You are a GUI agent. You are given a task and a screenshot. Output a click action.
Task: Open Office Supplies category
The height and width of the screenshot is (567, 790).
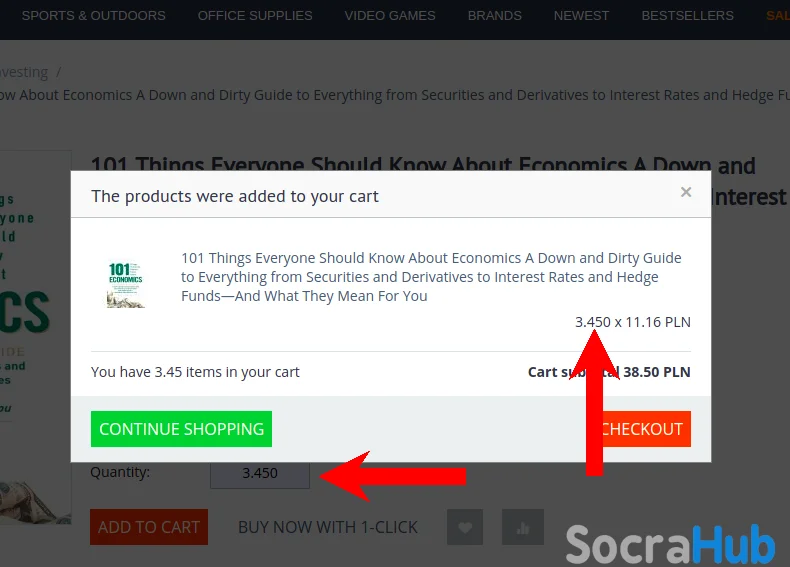(255, 16)
